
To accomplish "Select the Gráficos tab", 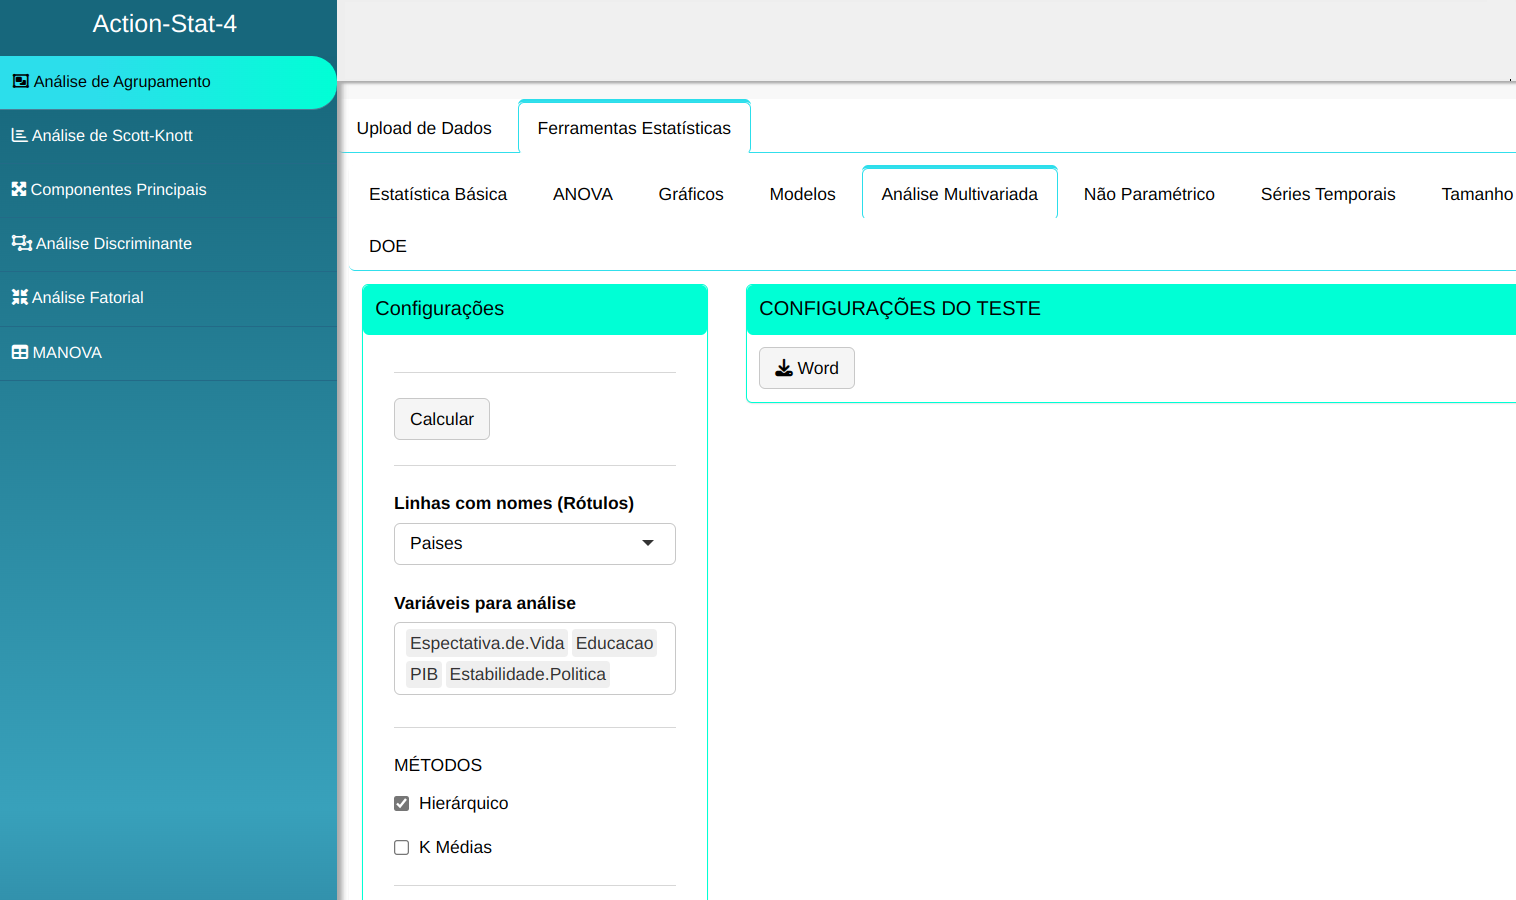I will 690,194.
